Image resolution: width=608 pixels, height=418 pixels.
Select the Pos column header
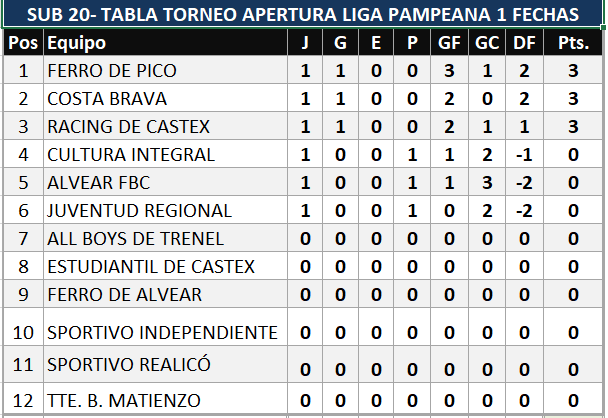(22, 43)
